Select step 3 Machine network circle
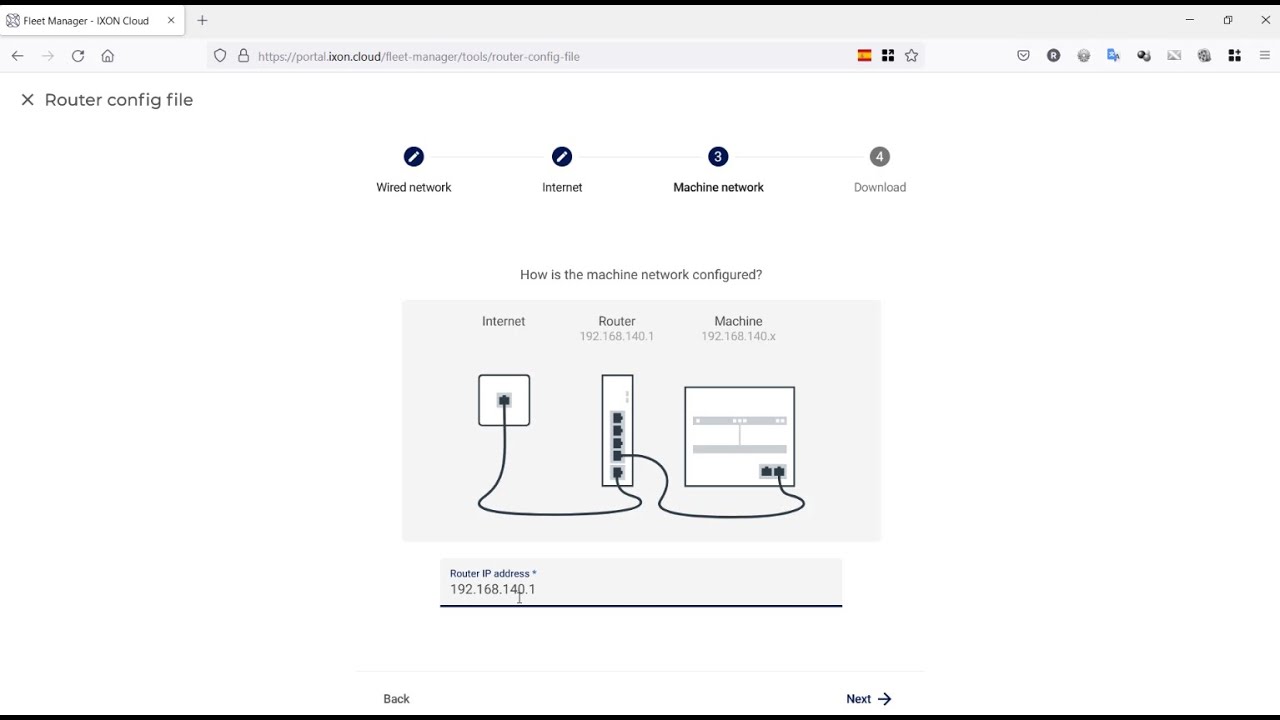 point(718,157)
